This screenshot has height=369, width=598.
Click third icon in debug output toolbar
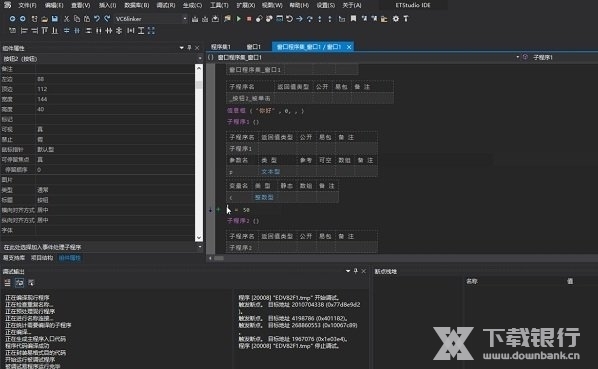[31, 282]
